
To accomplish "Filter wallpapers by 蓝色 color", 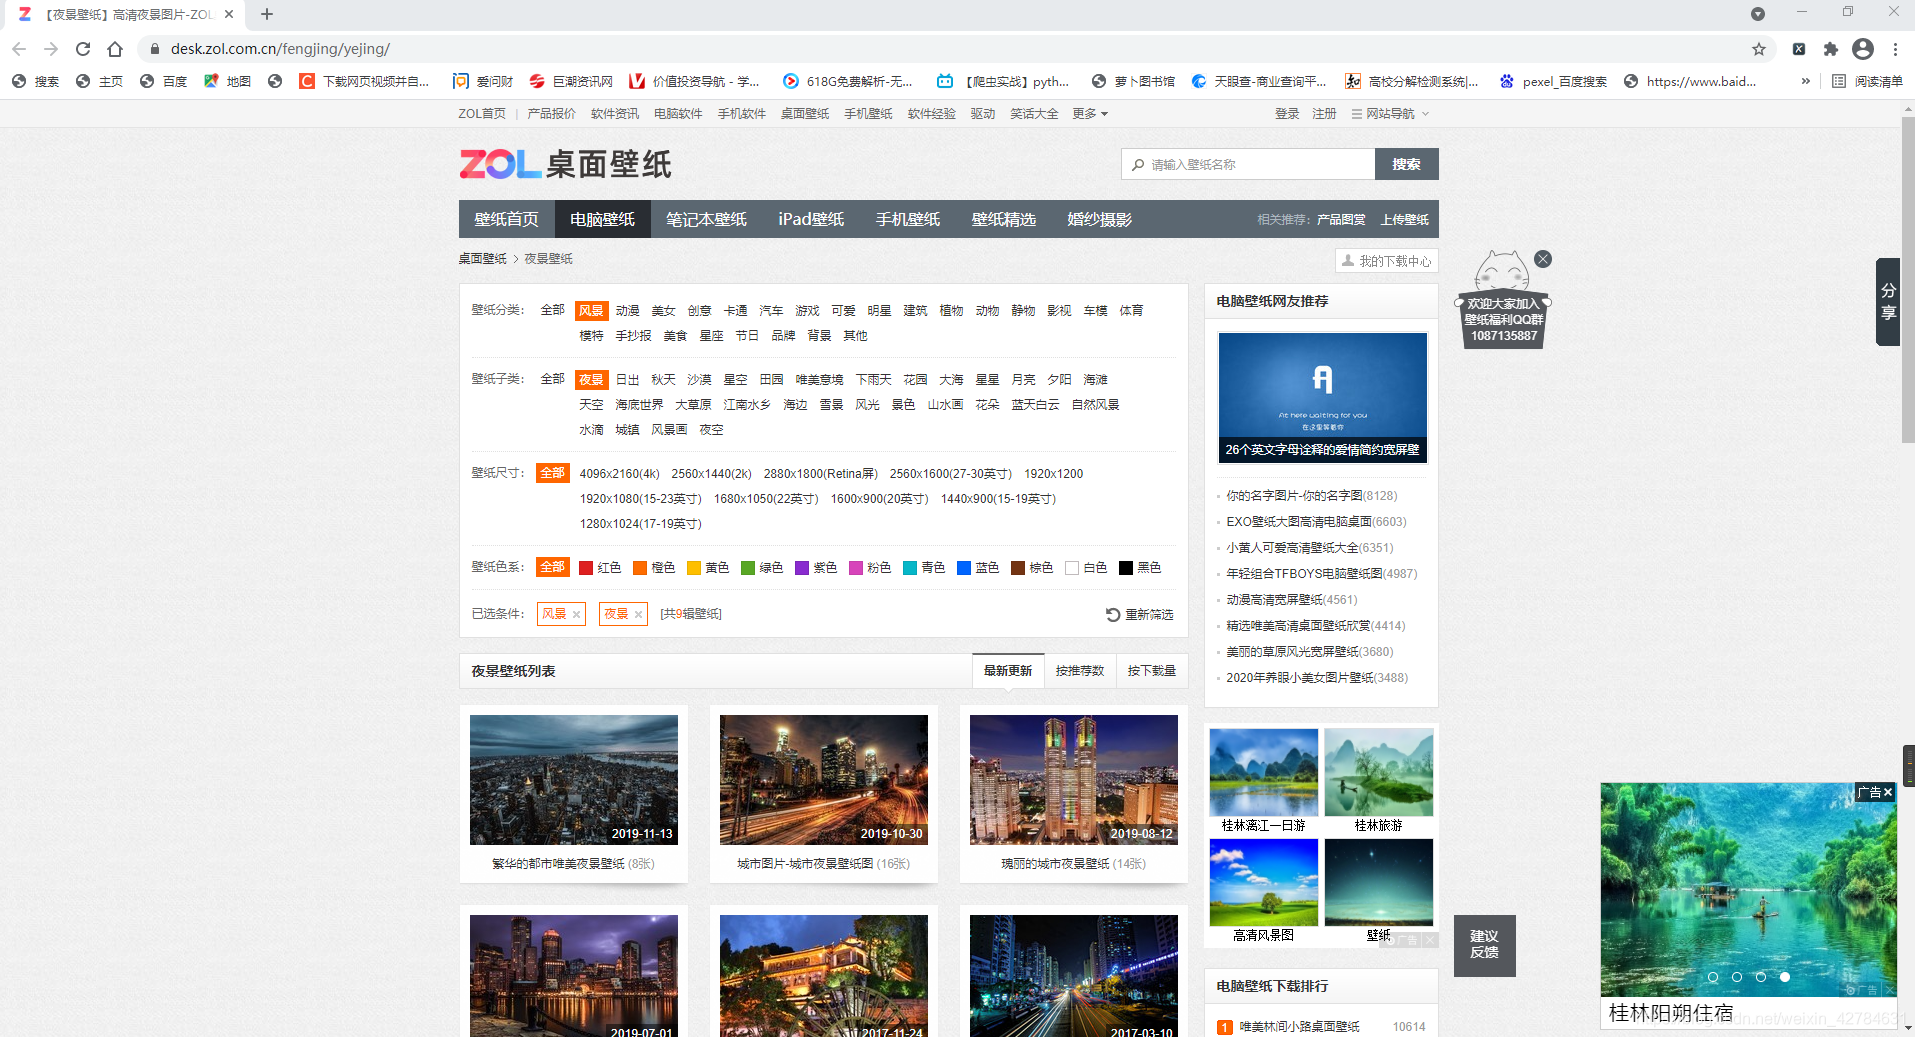I will [978, 568].
